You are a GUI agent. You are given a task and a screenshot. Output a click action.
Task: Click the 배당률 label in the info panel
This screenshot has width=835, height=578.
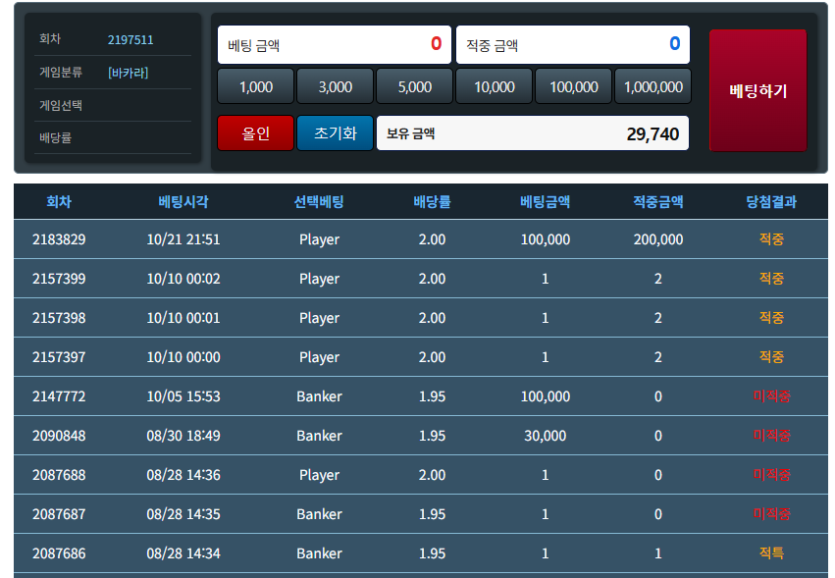point(55,138)
